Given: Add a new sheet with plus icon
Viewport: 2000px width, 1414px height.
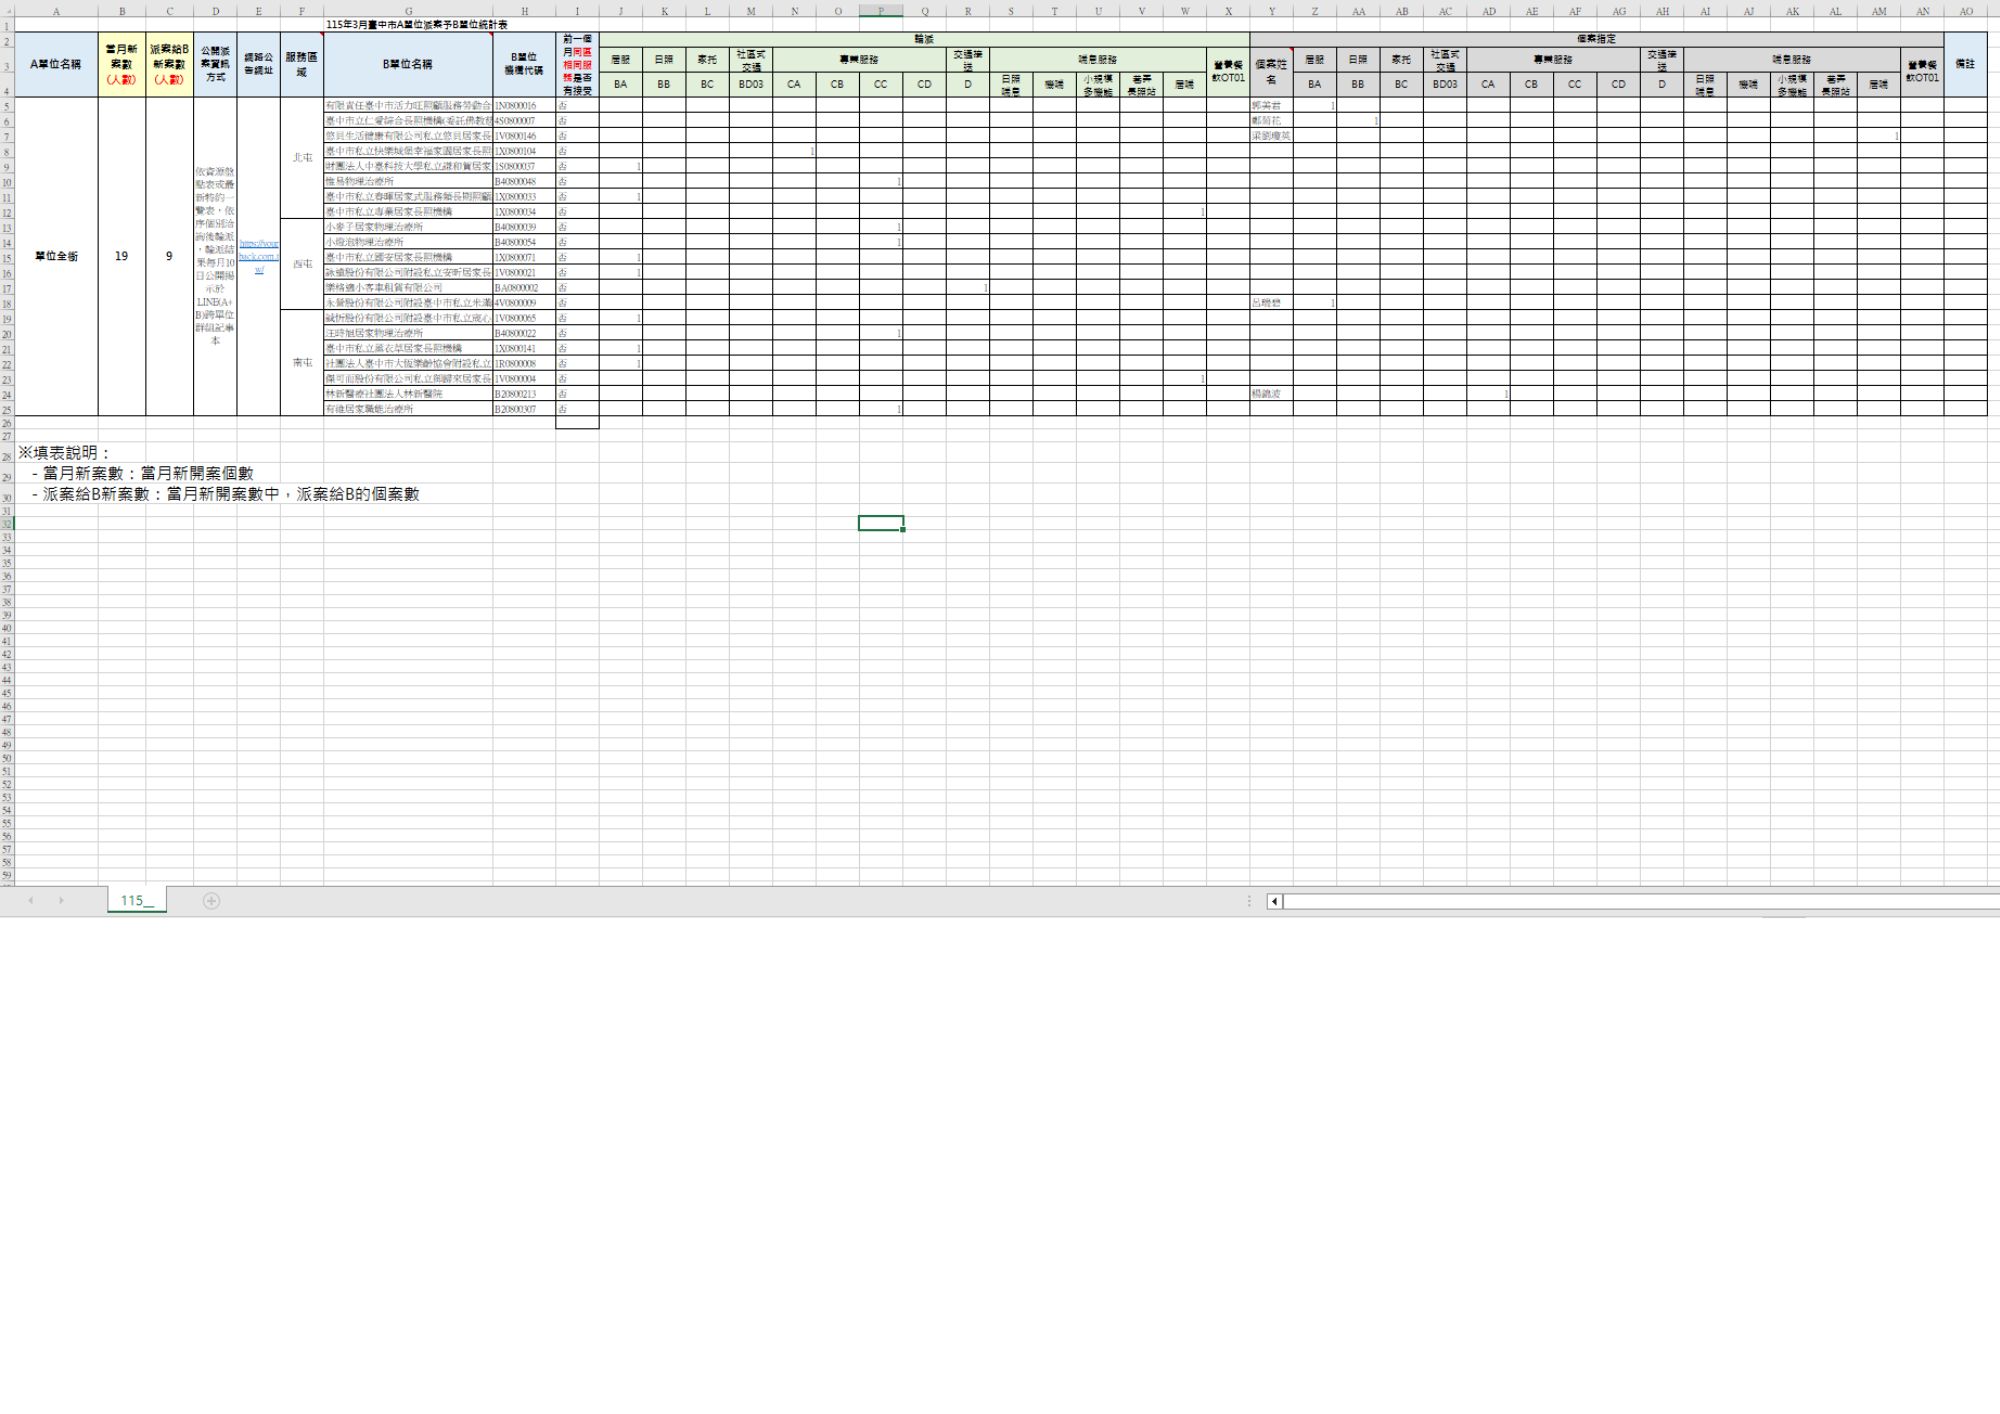Looking at the screenshot, I should click(x=211, y=901).
